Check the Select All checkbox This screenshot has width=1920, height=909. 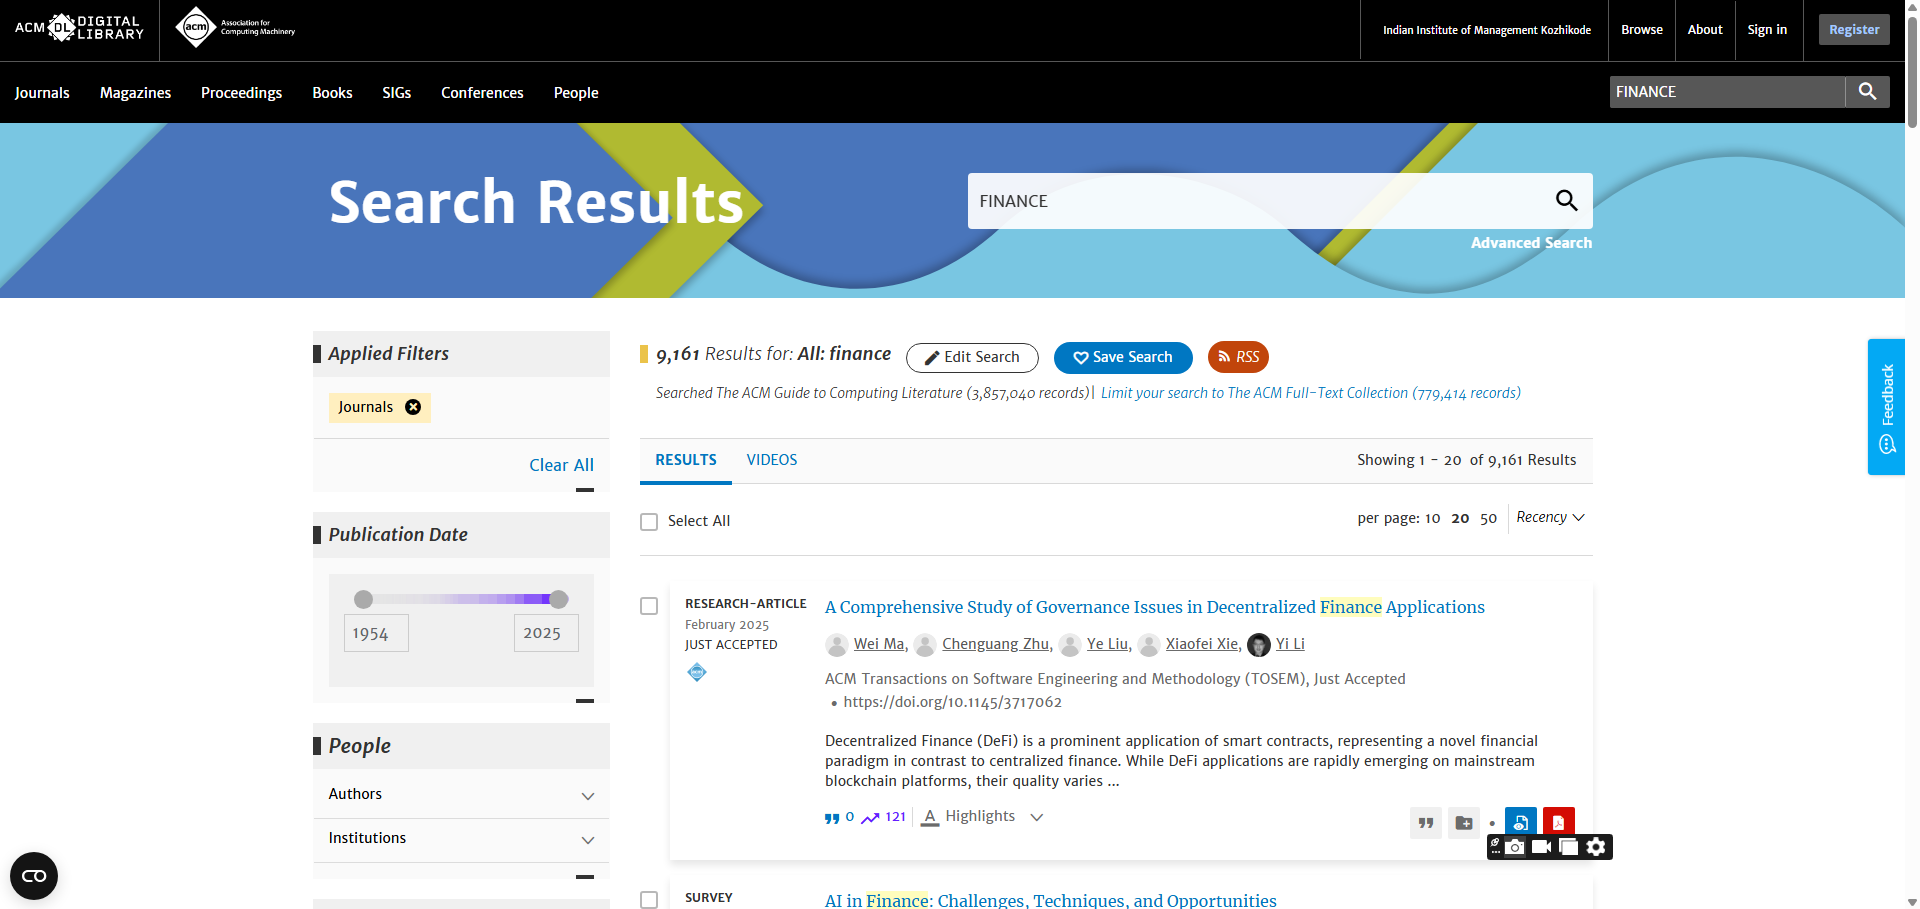tap(649, 522)
